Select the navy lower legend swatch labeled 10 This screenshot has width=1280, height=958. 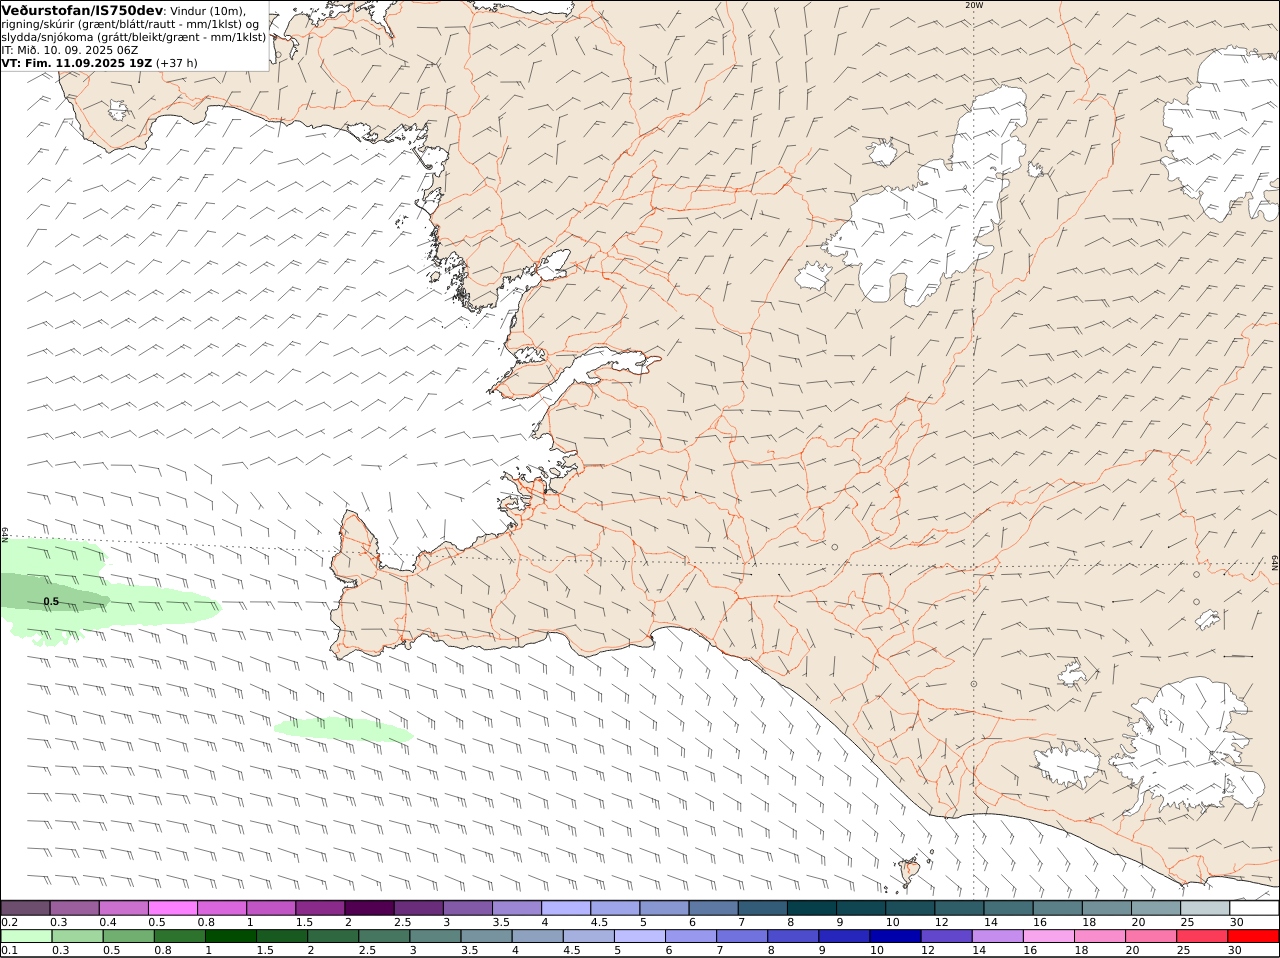point(895,936)
